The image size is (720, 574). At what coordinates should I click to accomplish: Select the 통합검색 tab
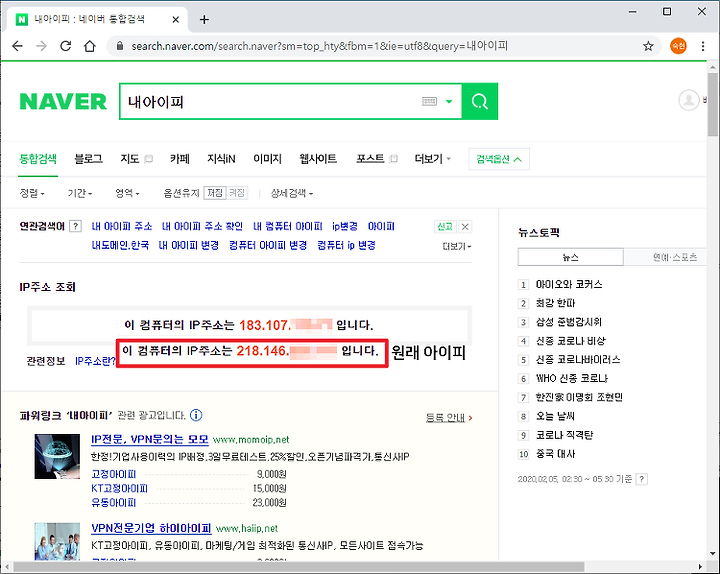(38, 159)
